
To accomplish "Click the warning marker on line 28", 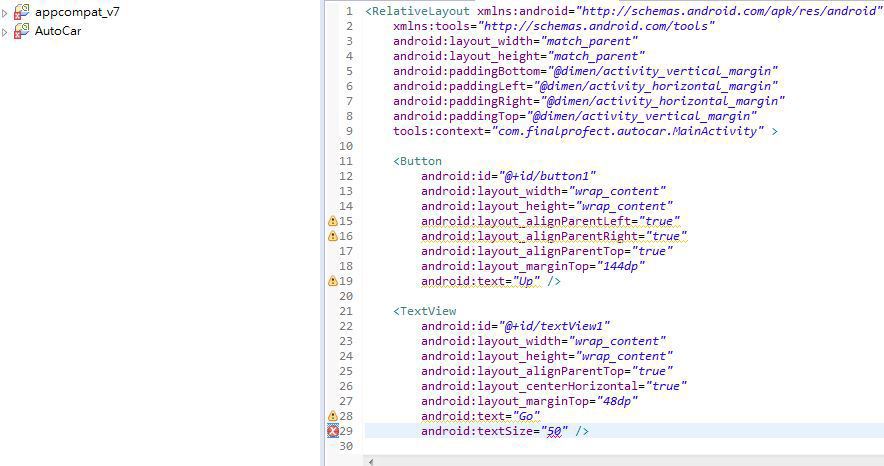I will [333, 416].
